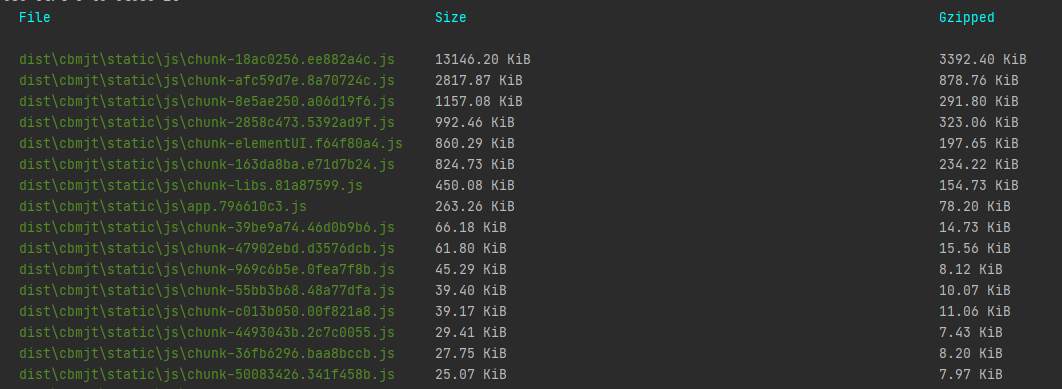The width and height of the screenshot is (1062, 389).
Task: Open chunk-4493043b.2c7c0055.js file path
Action: pos(207,333)
